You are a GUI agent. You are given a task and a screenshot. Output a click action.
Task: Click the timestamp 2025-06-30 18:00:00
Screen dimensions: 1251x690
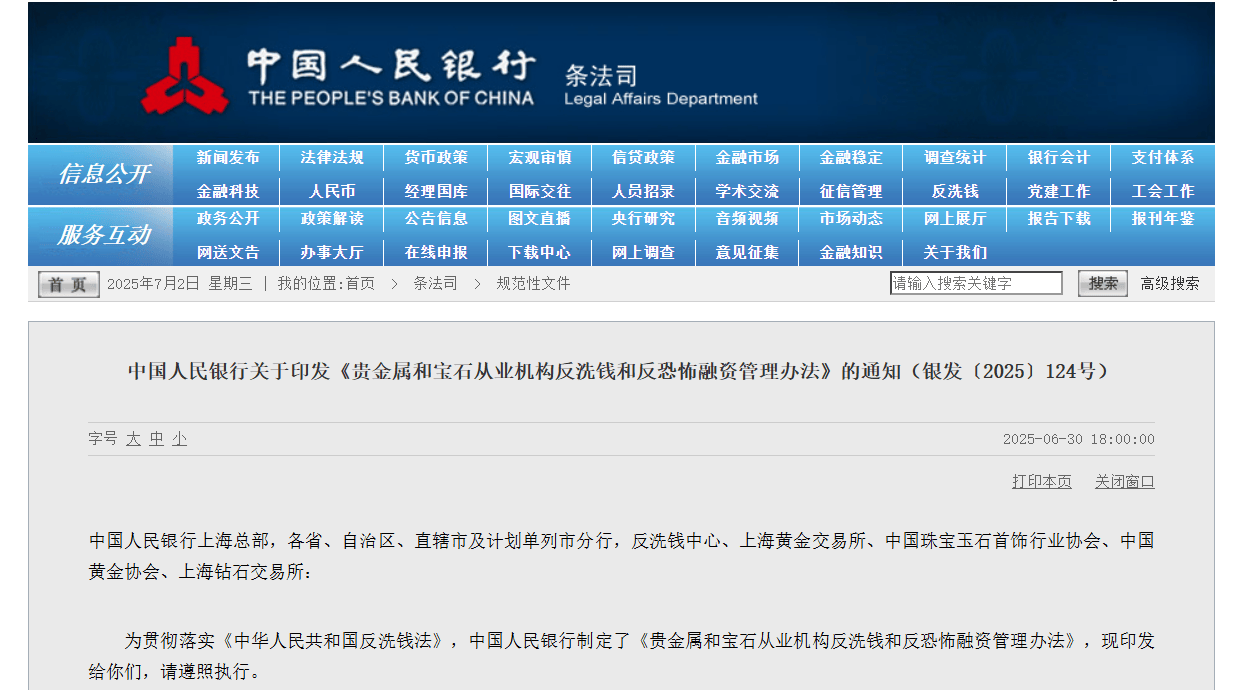pos(1079,439)
